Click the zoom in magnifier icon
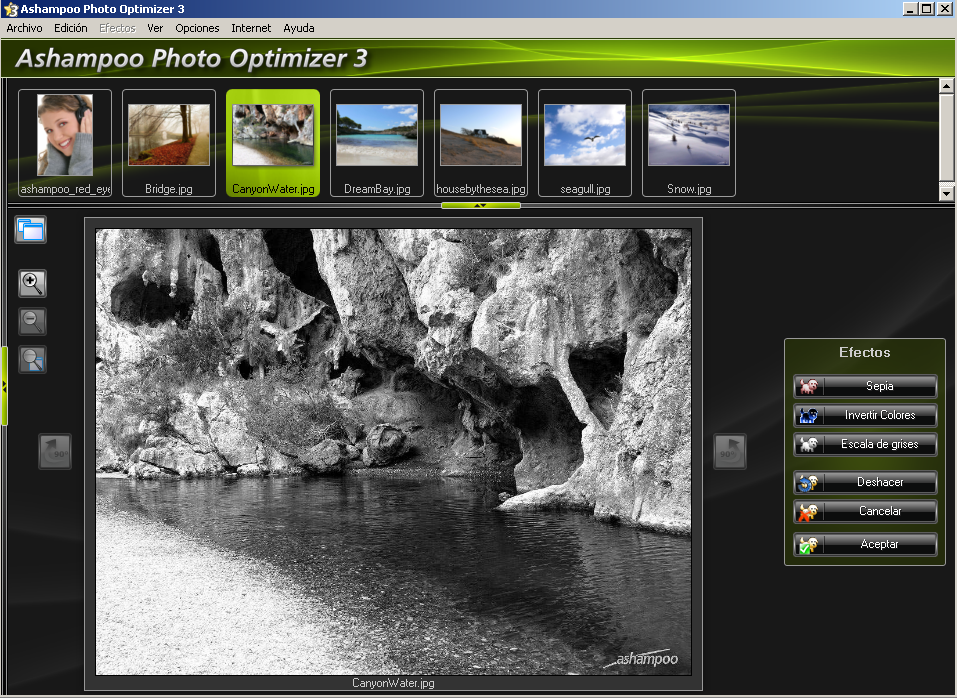The image size is (957, 698). tap(32, 284)
